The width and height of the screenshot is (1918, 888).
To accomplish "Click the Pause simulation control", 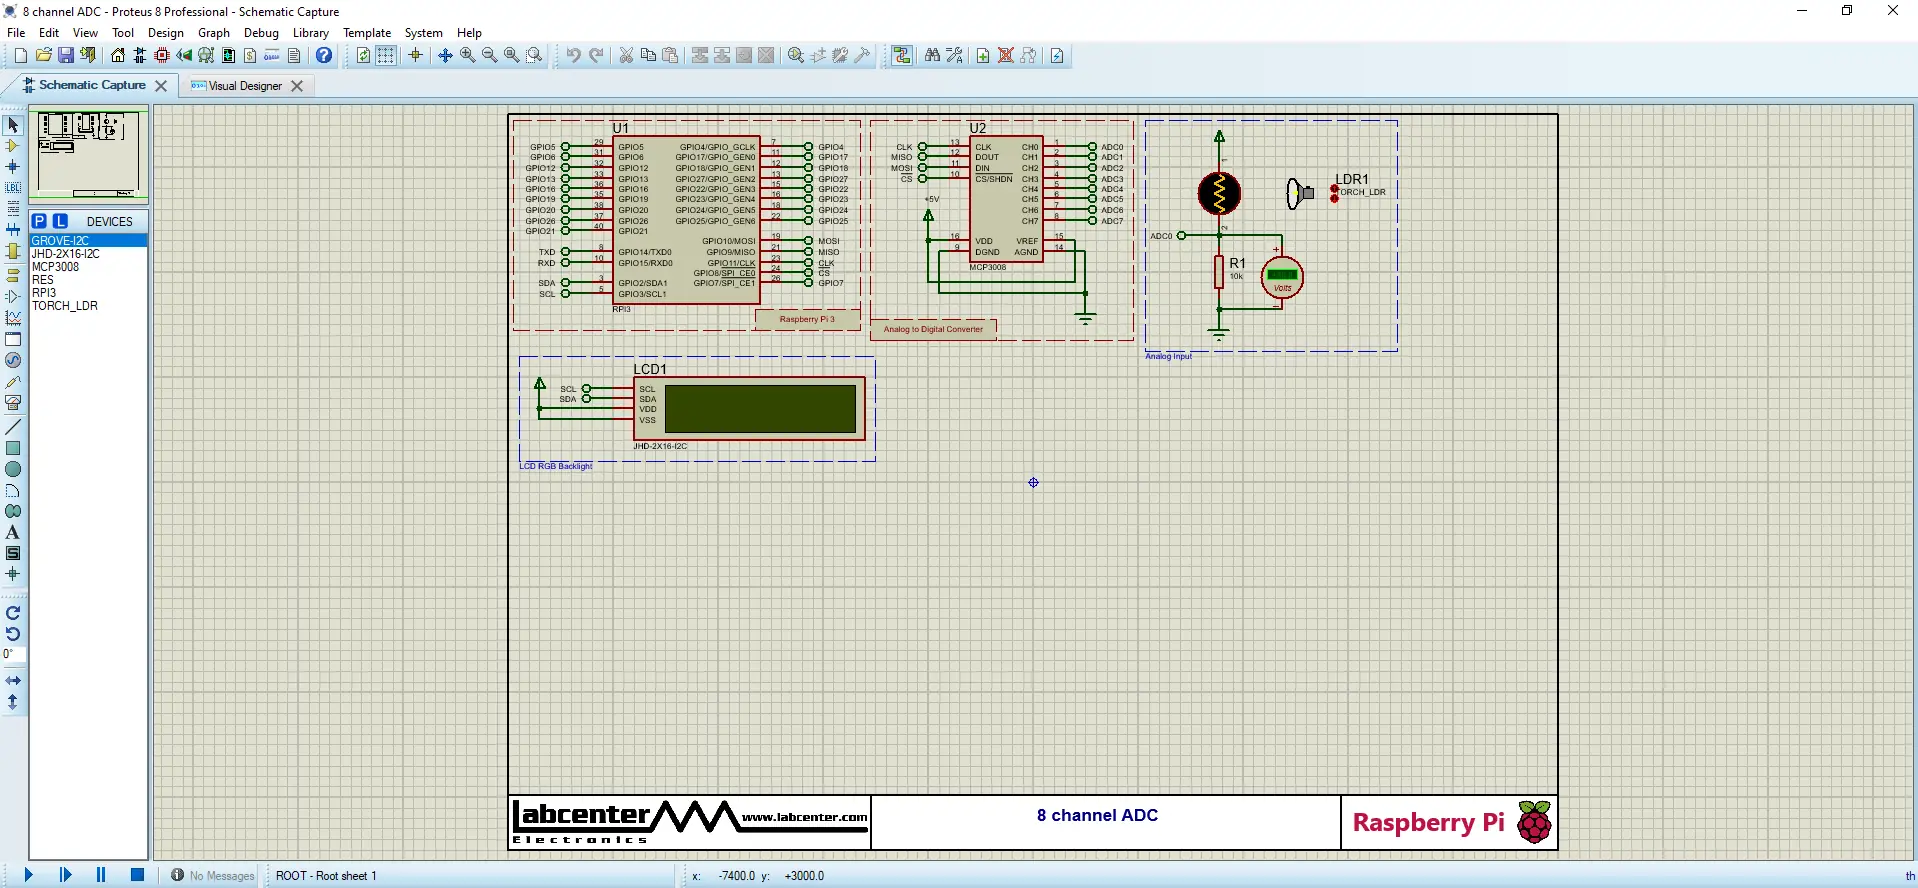I will (x=101, y=875).
